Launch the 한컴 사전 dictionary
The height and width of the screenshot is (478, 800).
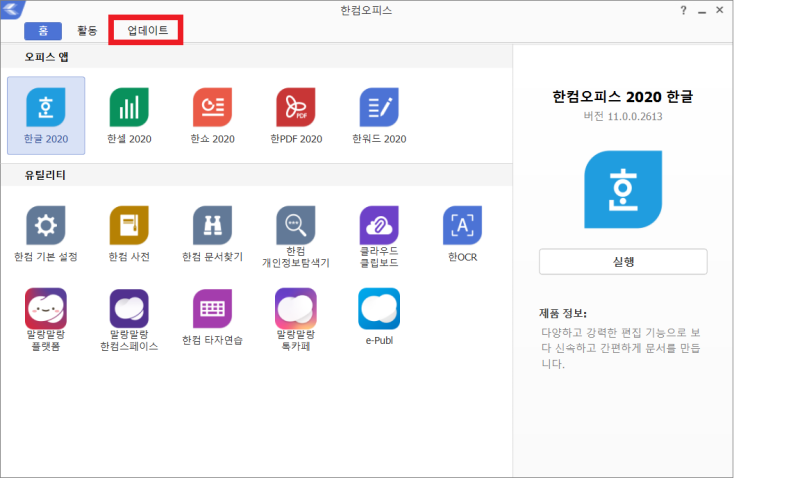129,225
